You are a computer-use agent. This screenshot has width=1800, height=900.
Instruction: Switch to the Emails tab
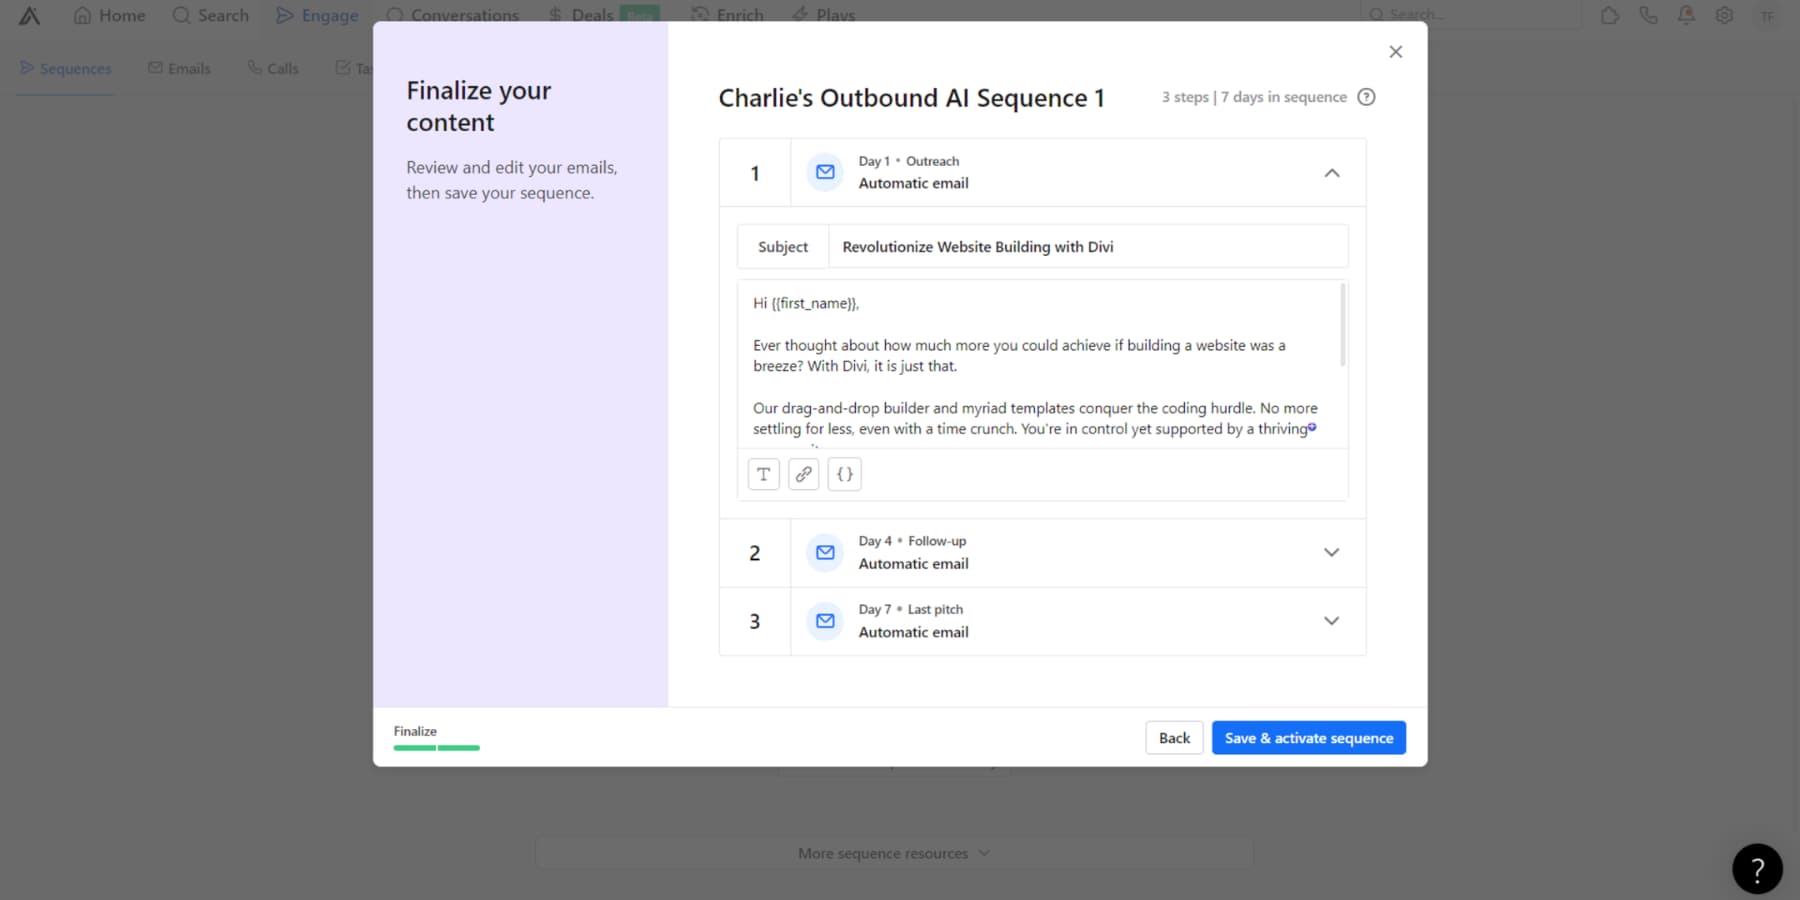pos(179,68)
